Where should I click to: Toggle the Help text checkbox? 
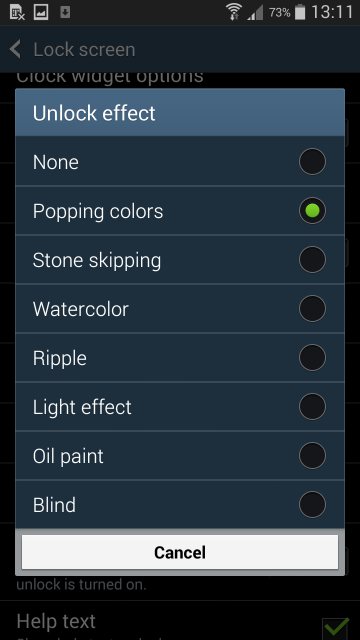[336, 629]
